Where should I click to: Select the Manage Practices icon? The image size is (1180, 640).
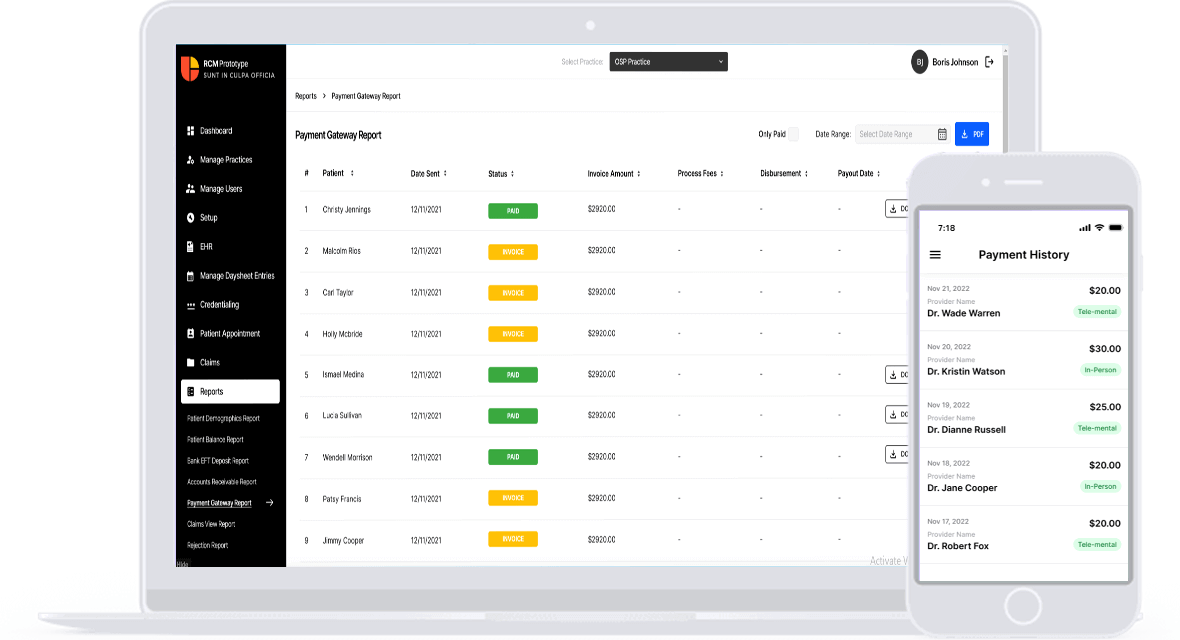point(190,159)
